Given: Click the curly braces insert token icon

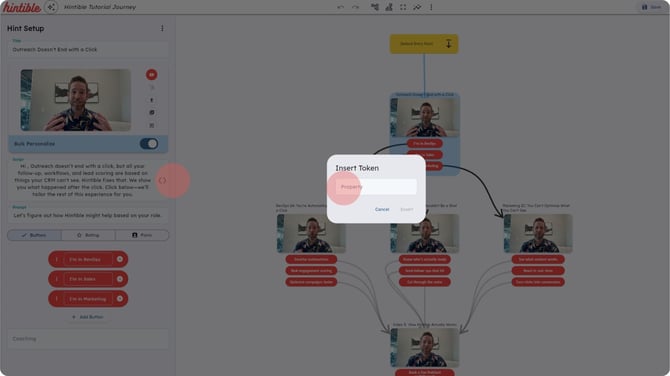Looking at the screenshot, I should [x=162, y=180].
